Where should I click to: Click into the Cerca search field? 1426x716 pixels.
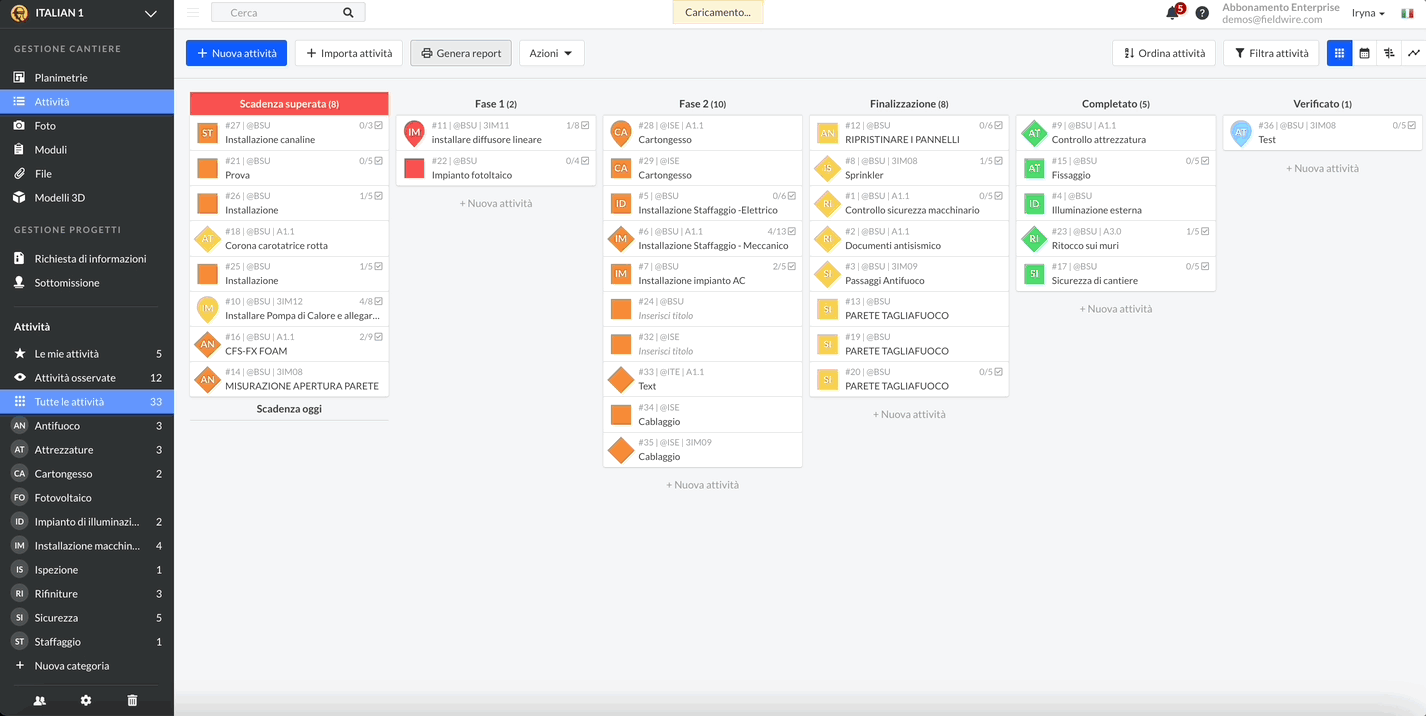pyautogui.click(x=282, y=13)
